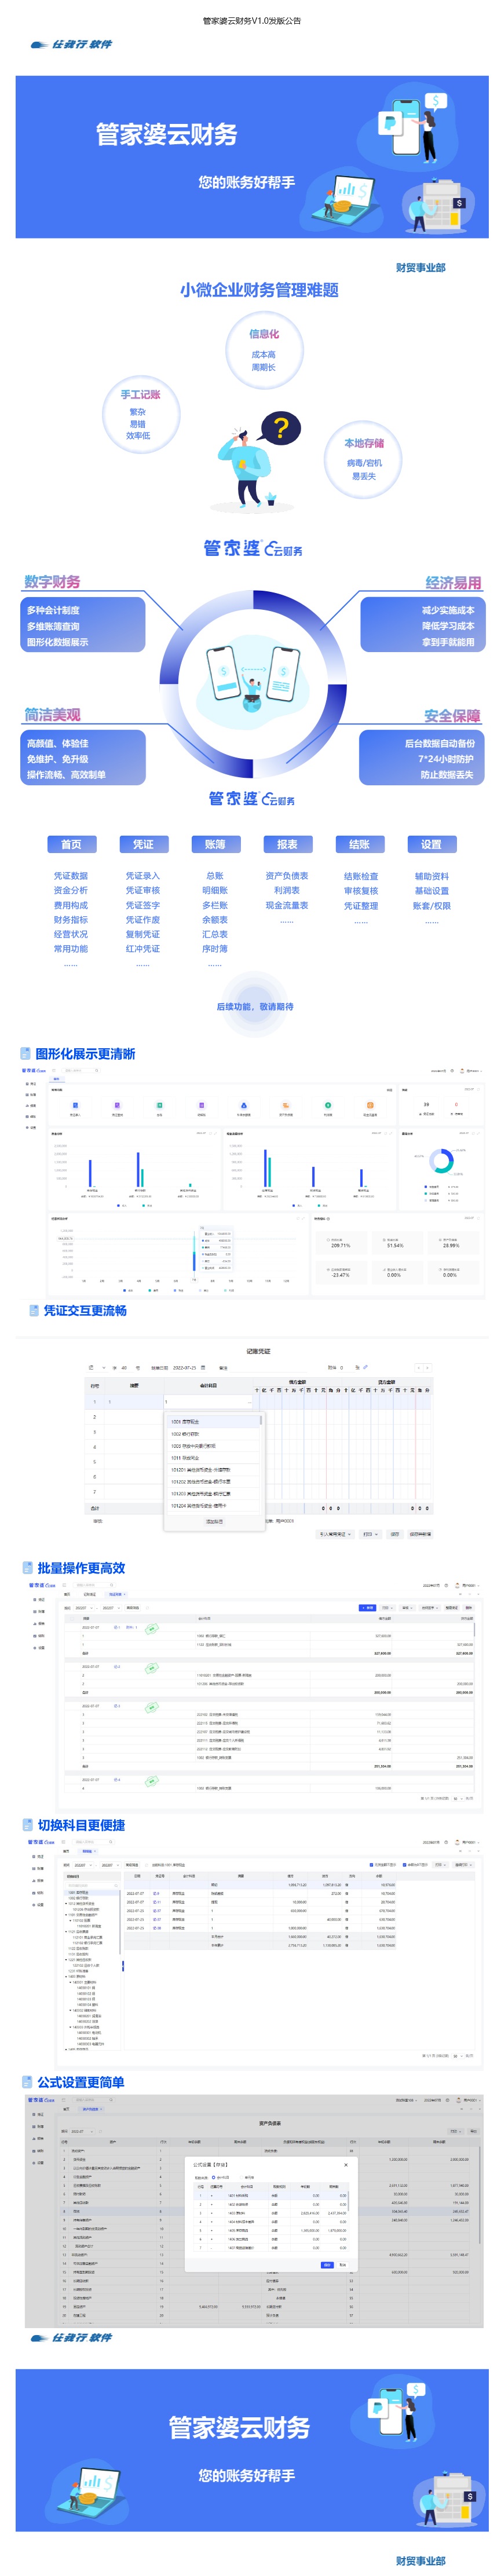Viewport: 501px width, 2576px height.
Task: Click the 管家婆云财务V1.0发版公告 page title
Action: pyautogui.click(x=252, y=20)
